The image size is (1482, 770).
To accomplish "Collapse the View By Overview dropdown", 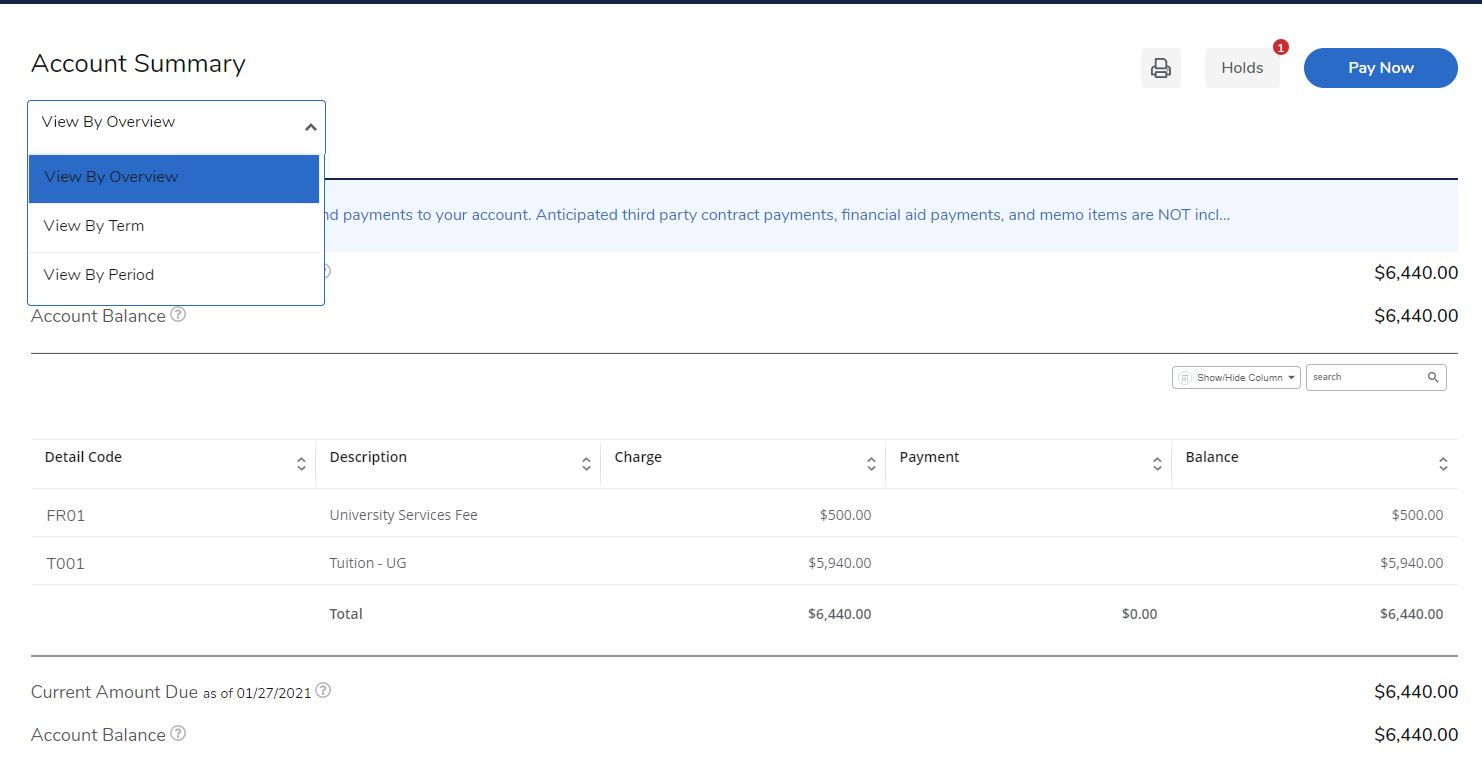I will pos(310,127).
